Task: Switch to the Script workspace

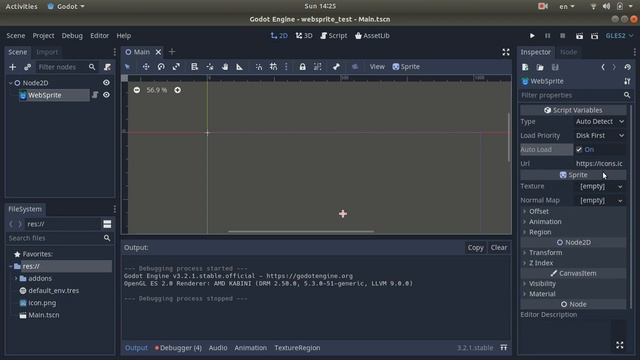Action: (x=334, y=36)
